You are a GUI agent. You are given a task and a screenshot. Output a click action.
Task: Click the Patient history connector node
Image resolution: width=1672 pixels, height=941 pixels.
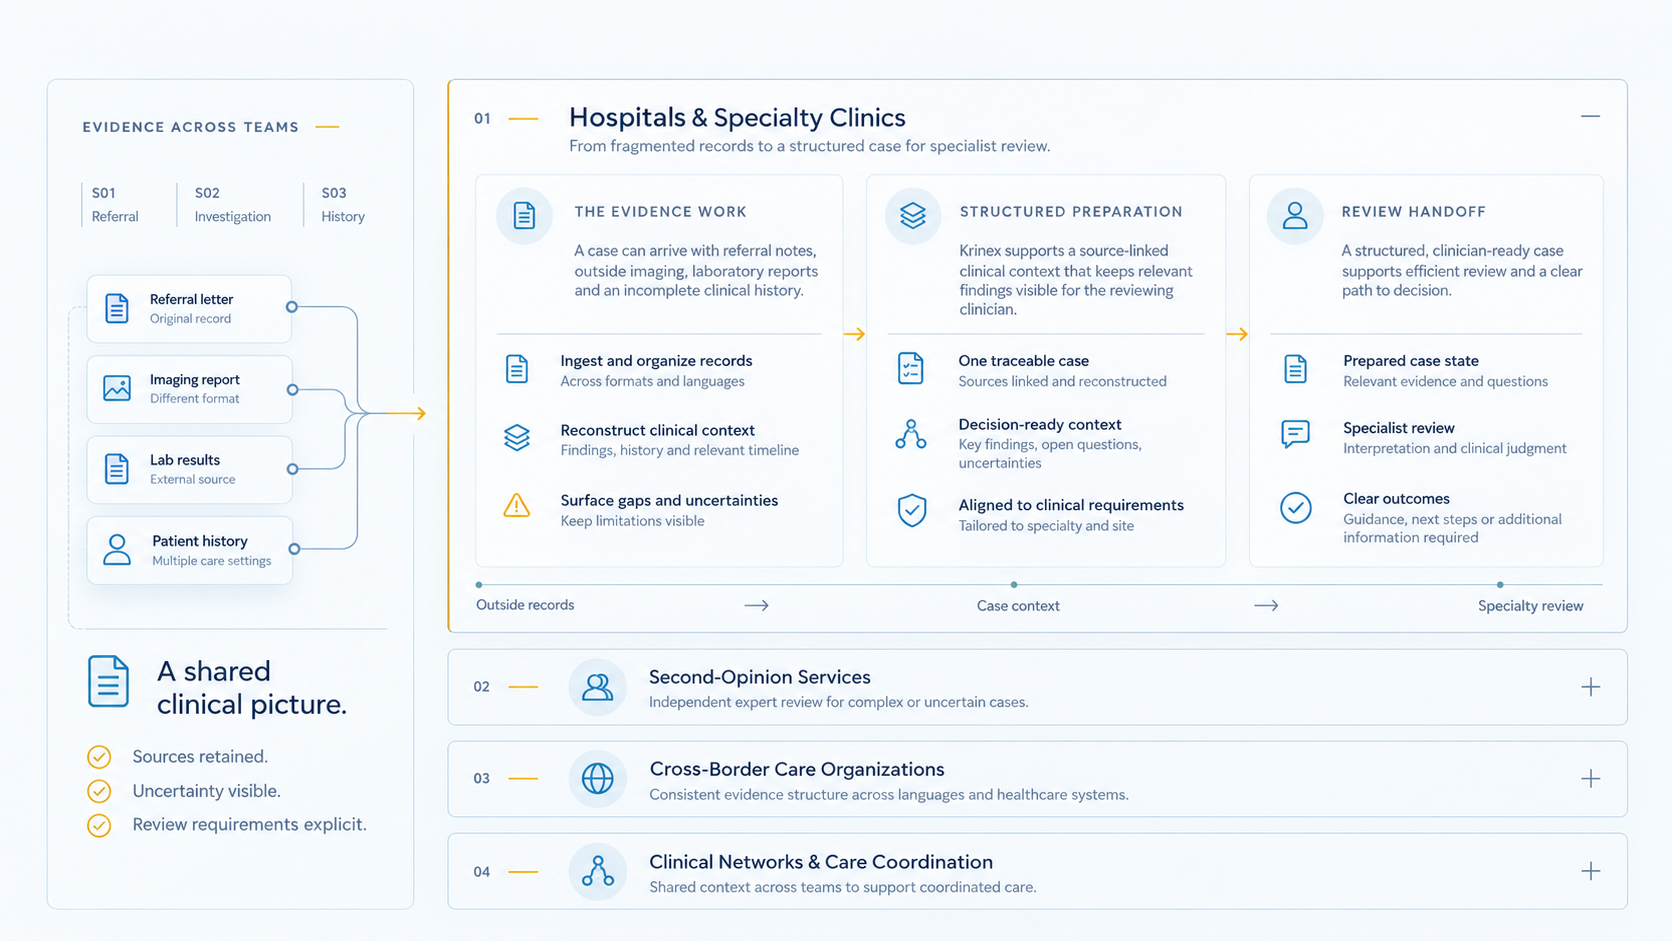[x=294, y=549]
